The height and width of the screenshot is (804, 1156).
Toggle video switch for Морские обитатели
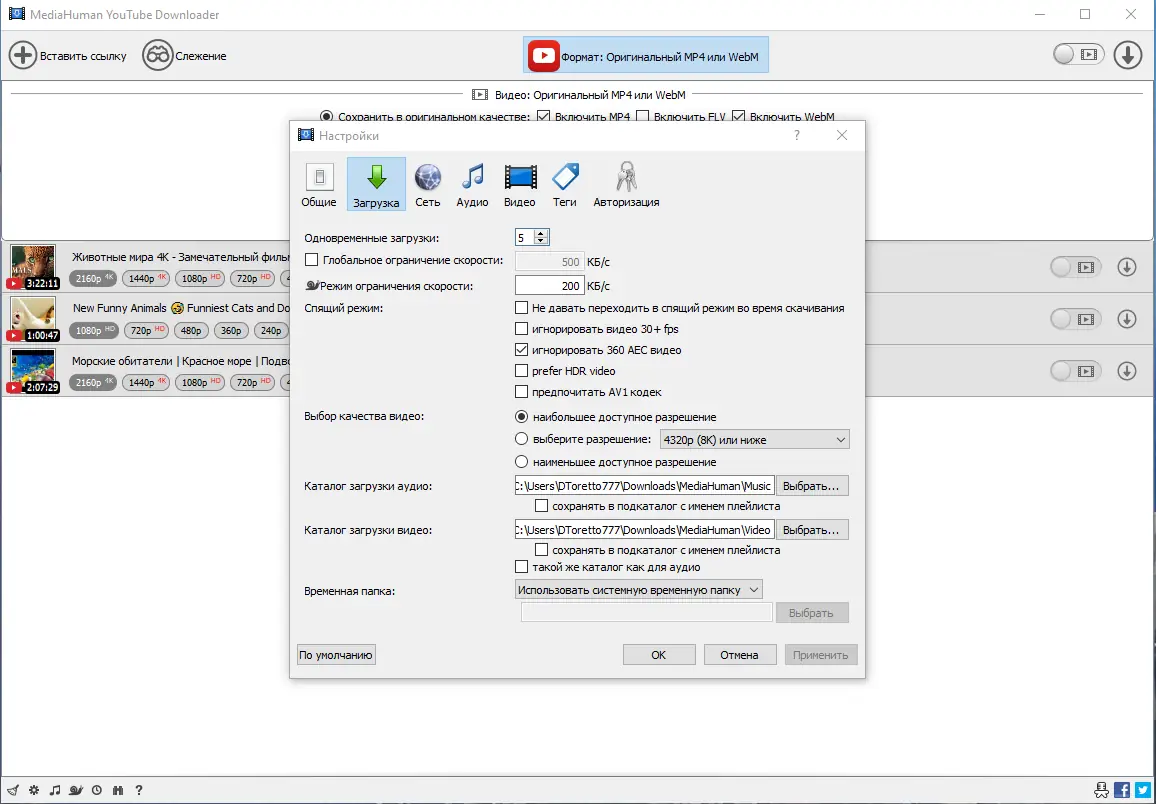pyautogui.click(x=1076, y=371)
